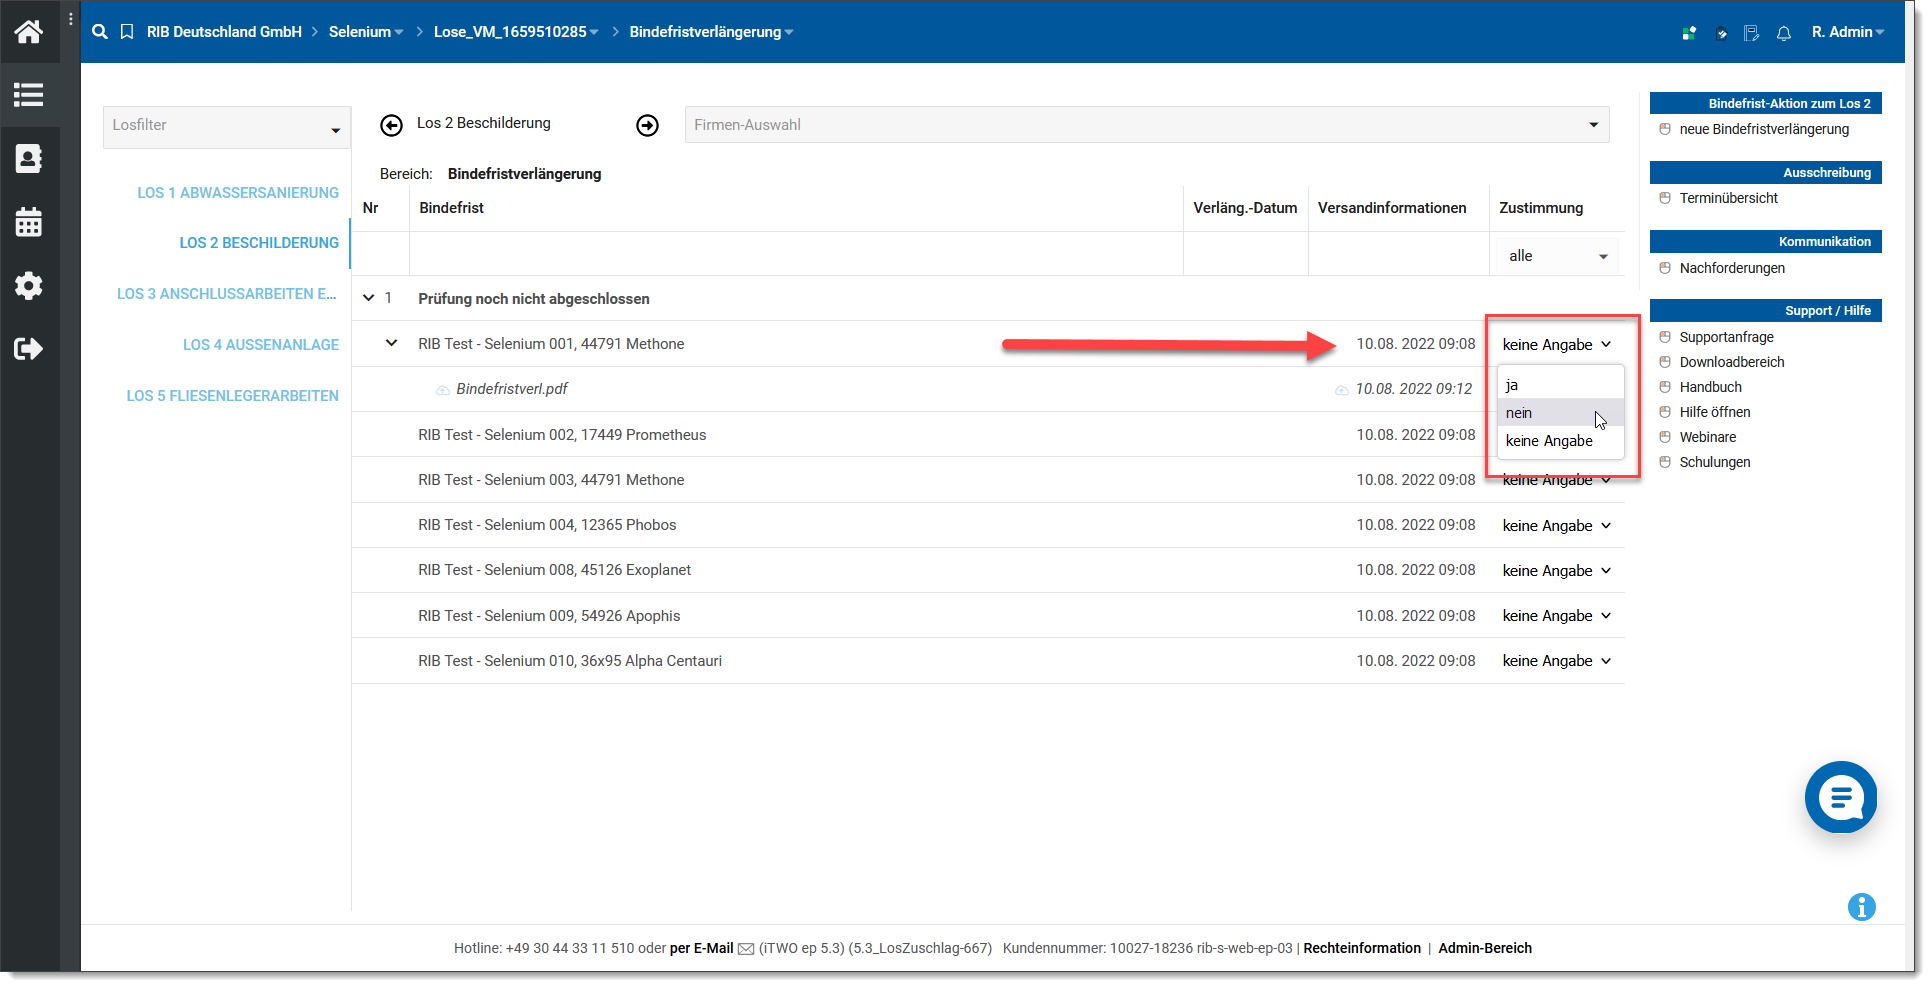Image resolution: width=1930 pixels, height=987 pixels.
Task: Open Supportanfrage link
Action: pos(1726,337)
